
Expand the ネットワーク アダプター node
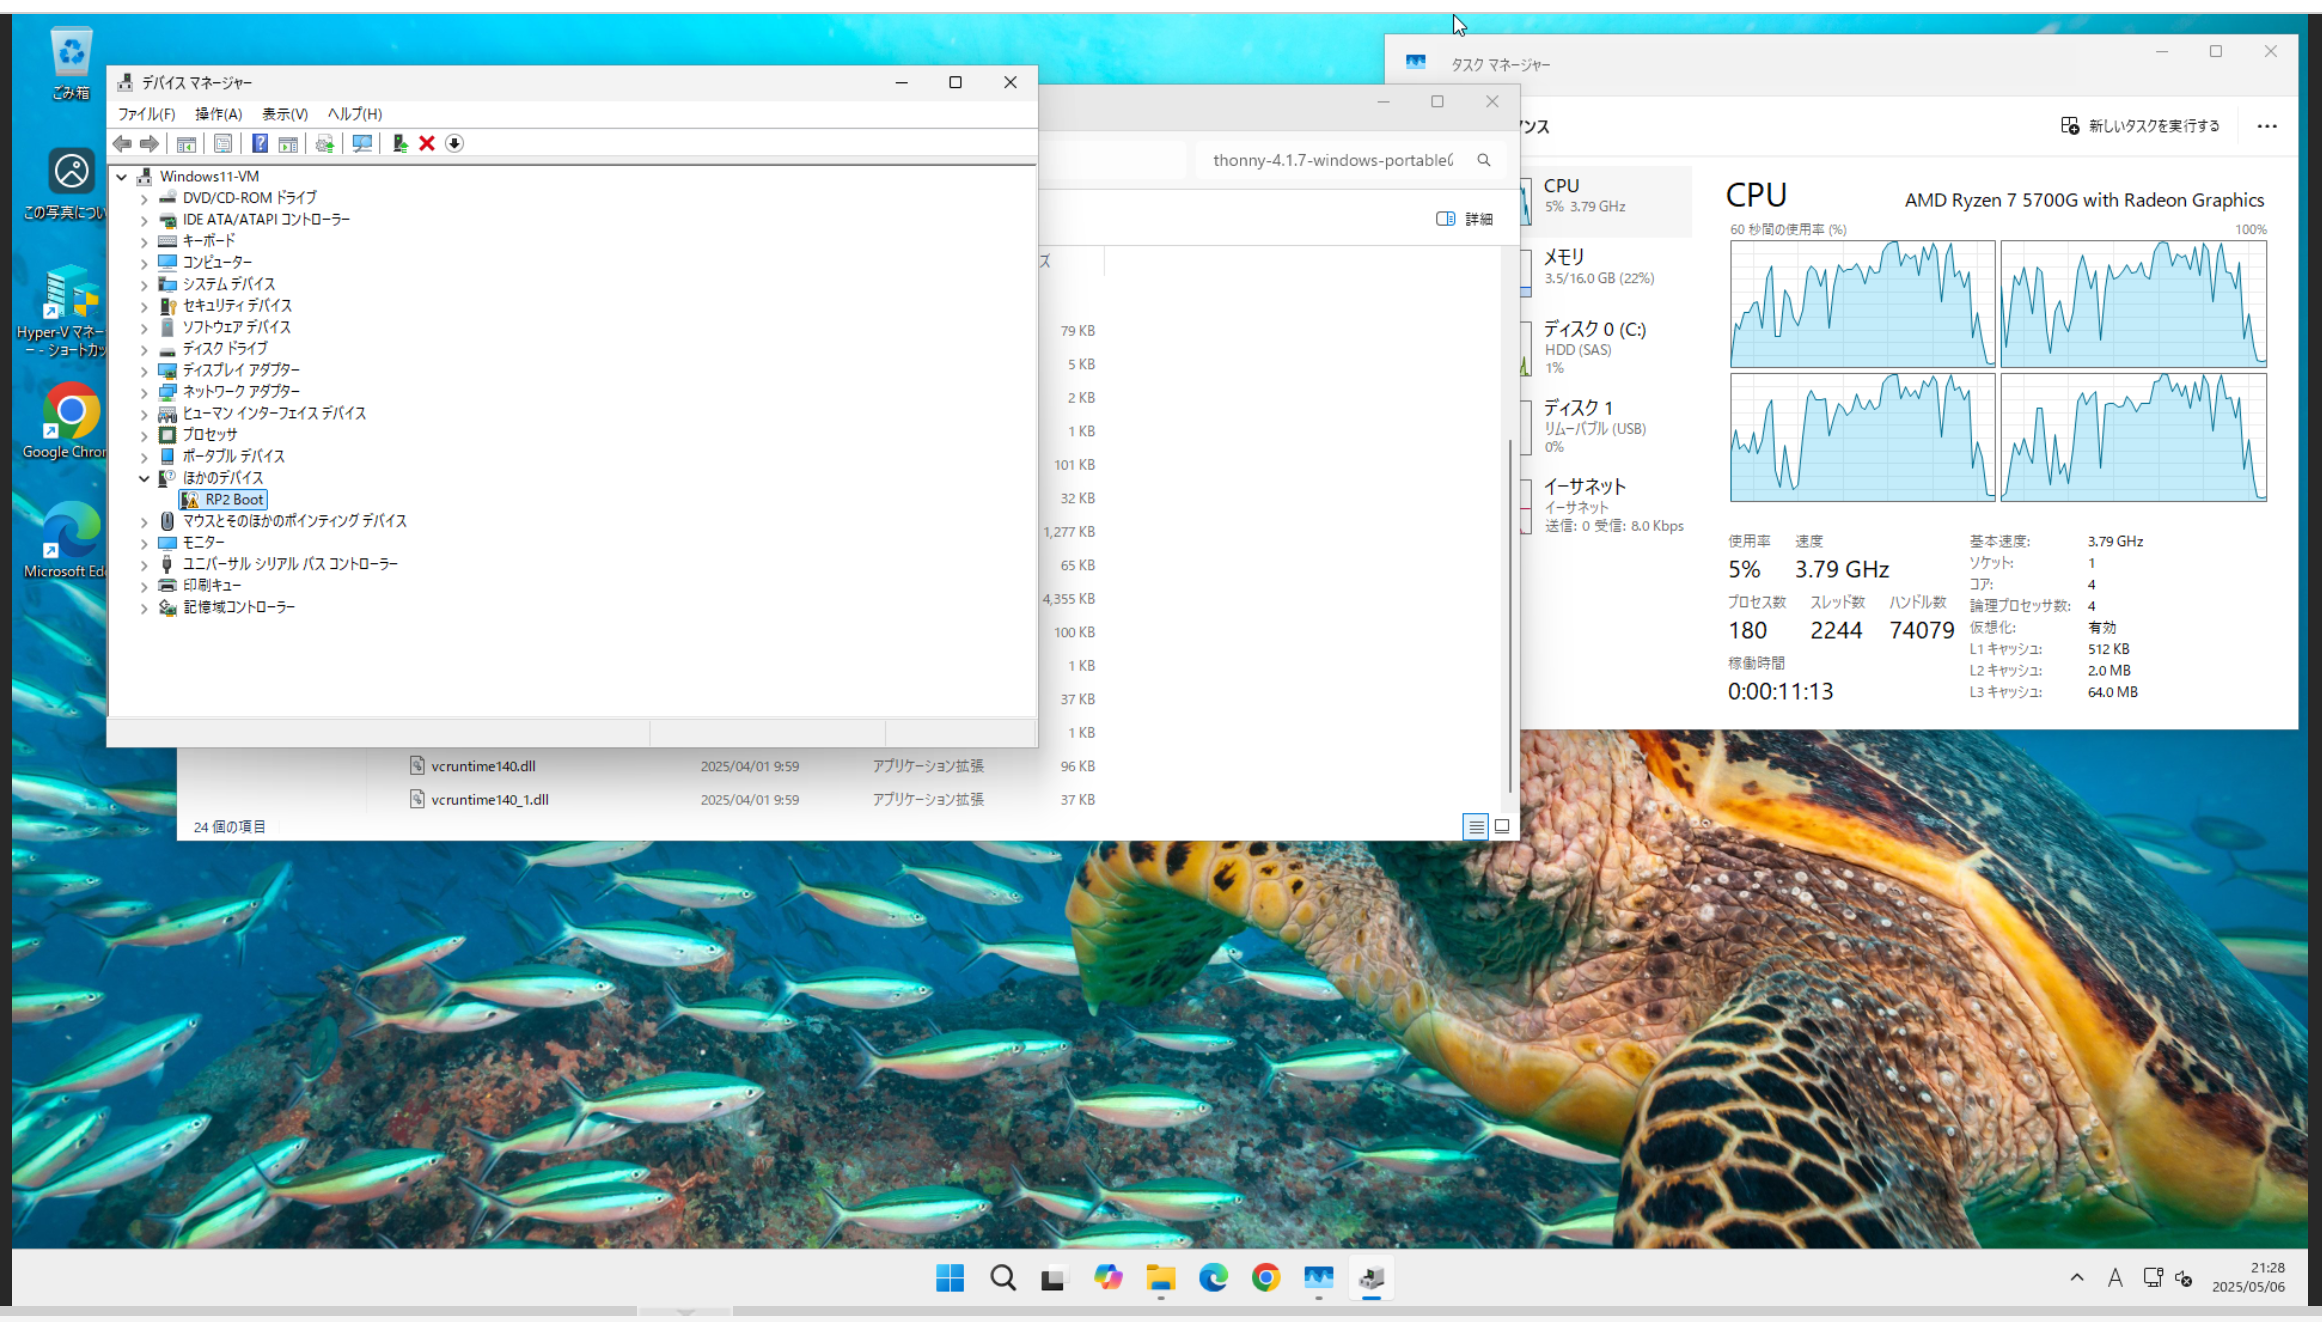(144, 392)
